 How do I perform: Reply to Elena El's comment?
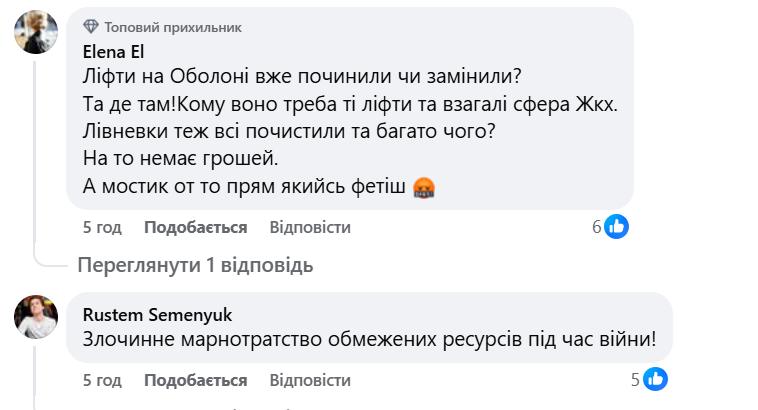click(x=310, y=228)
